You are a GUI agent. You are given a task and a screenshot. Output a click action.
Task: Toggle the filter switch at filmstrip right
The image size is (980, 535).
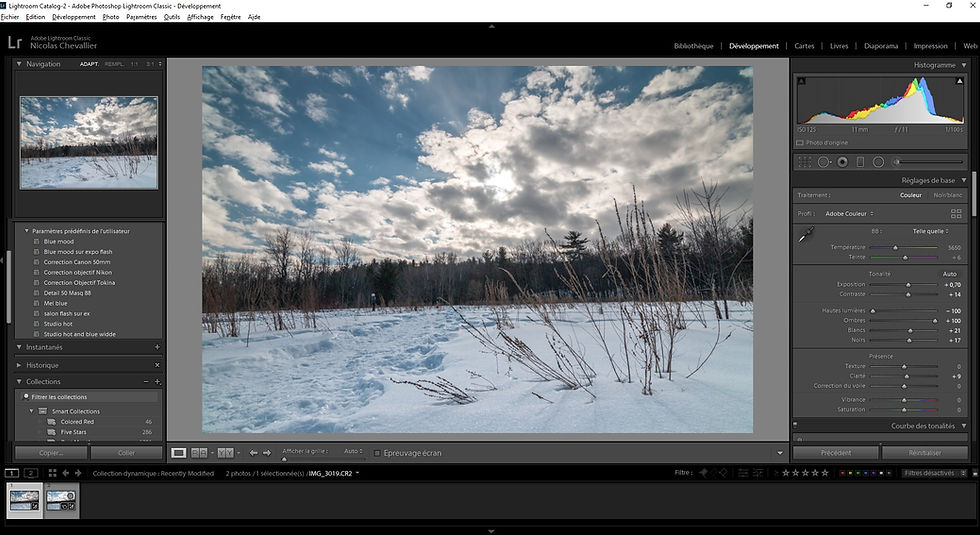click(x=975, y=473)
